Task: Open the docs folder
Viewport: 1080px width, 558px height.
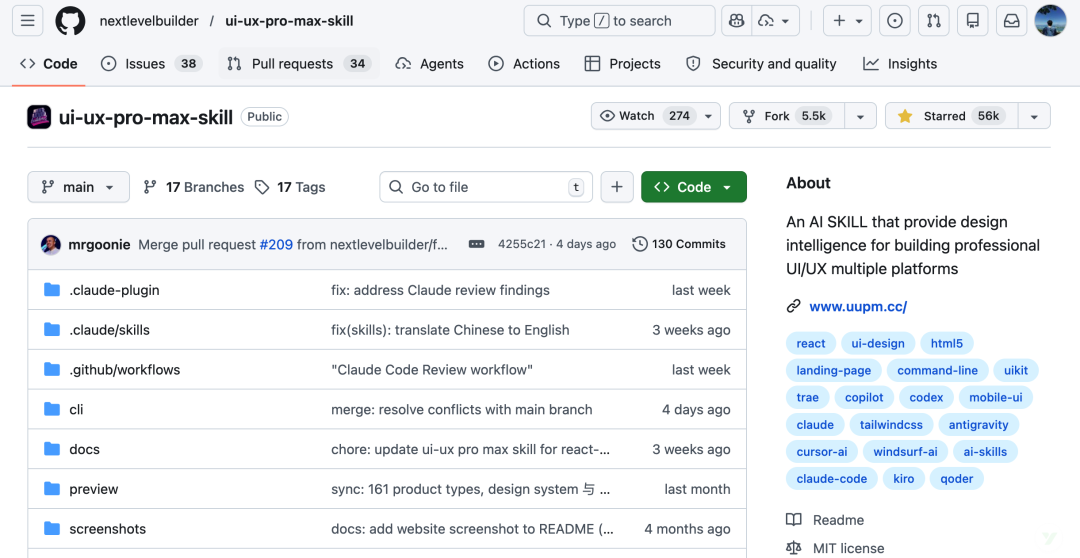Action: (85, 449)
